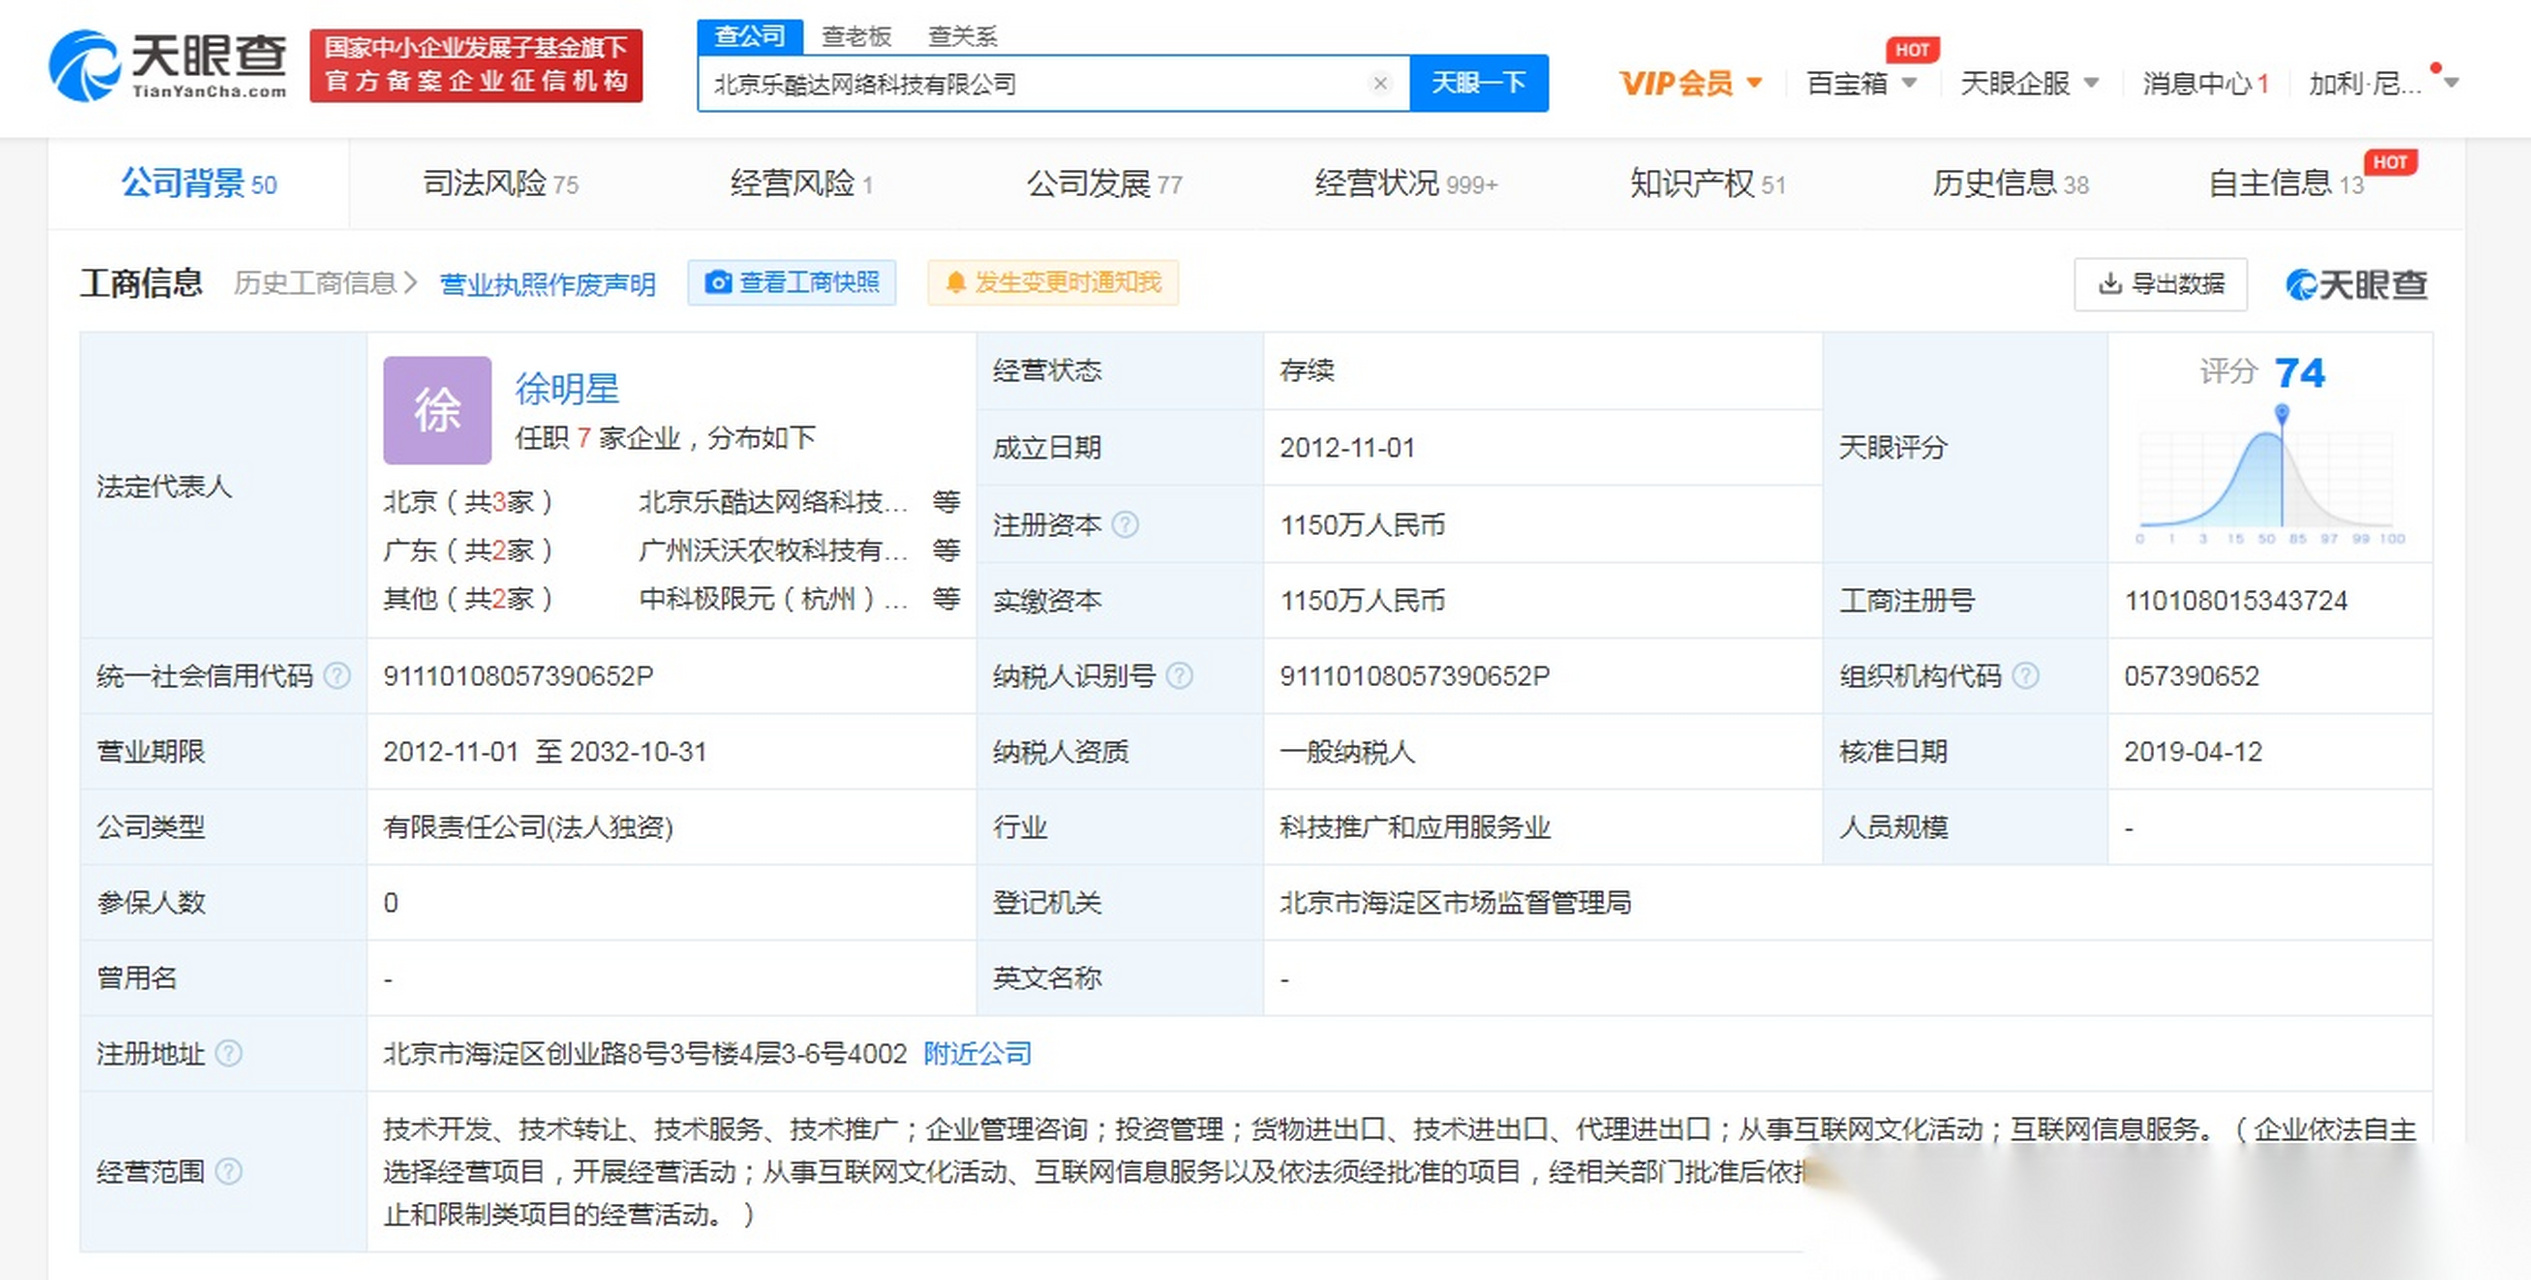
Task: Click the credit code 91110108057390652P in the 统一社会信用代码 row
Action: 518,676
